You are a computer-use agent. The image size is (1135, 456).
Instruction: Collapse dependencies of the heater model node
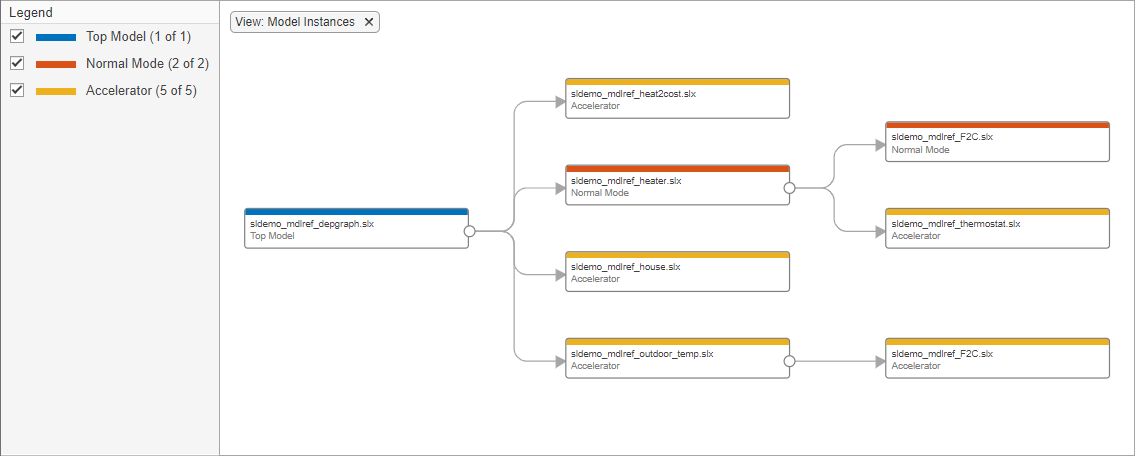789,187
